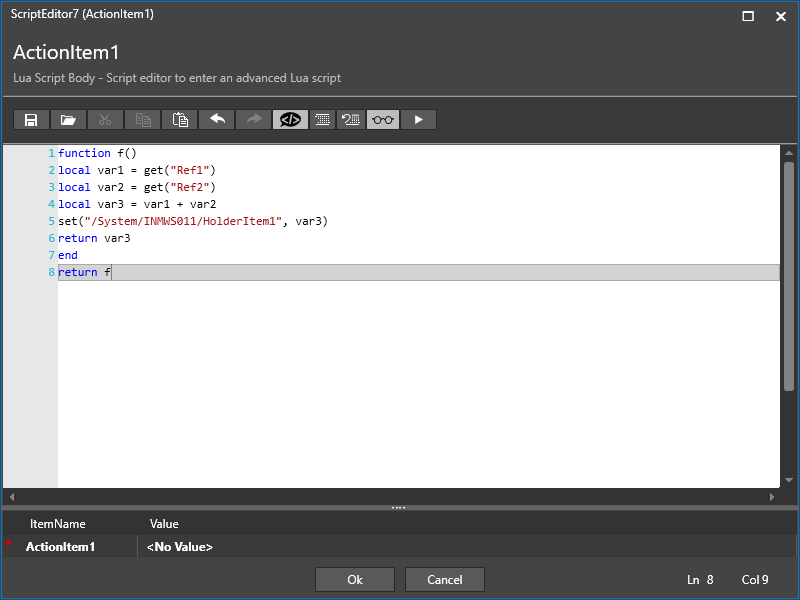The width and height of the screenshot is (800, 600).
Task: Activate the numbered-lines toolbar tool
Action: [x=350, y=119]
